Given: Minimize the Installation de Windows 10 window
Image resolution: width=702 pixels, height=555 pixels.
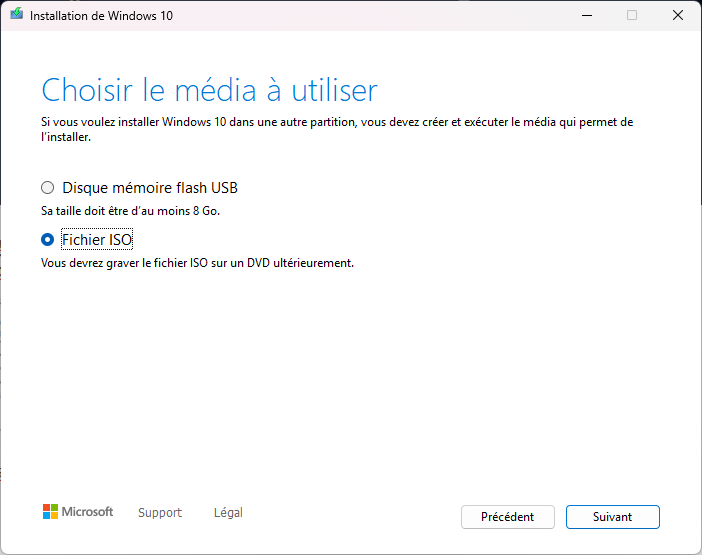Looking at the screenshot, I should pos(585,15).
